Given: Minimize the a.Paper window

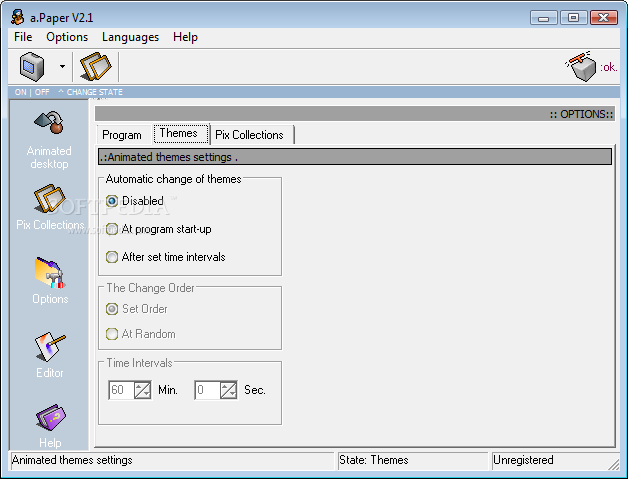Looking at the screenshot, I should pyautogui.click(x=543, y=18).
